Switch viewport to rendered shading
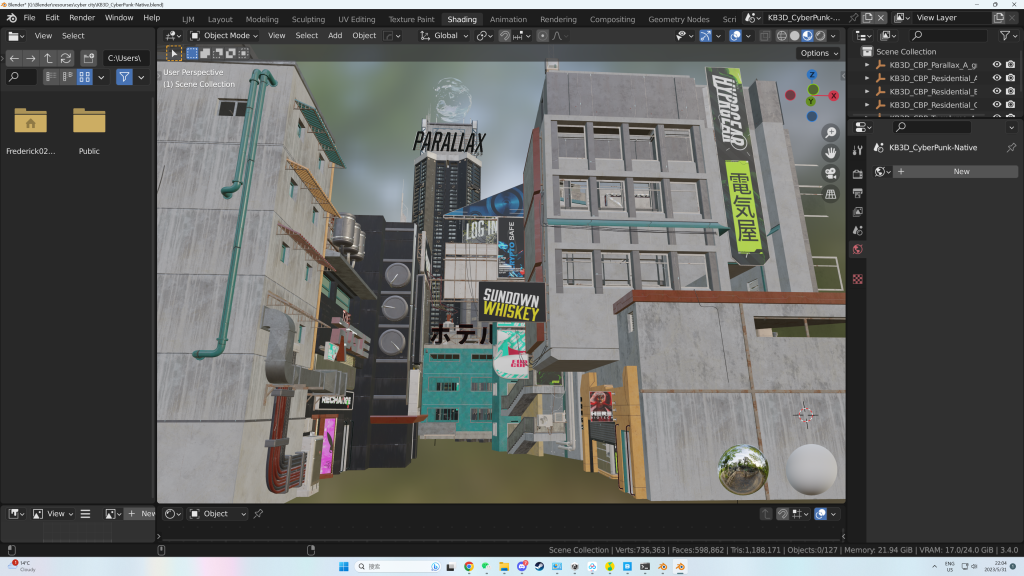This screenshot has height=576, width=1024. pos(821,36)
